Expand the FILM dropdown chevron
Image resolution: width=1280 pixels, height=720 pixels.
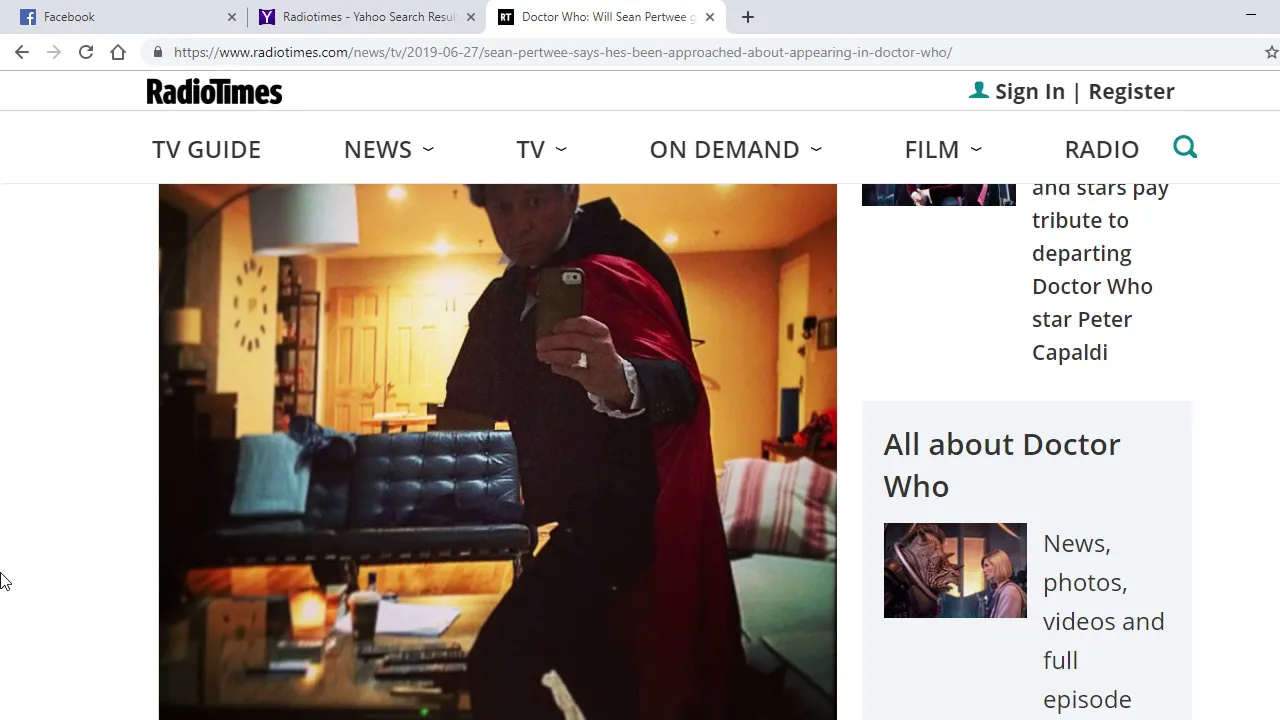point(976,149)
